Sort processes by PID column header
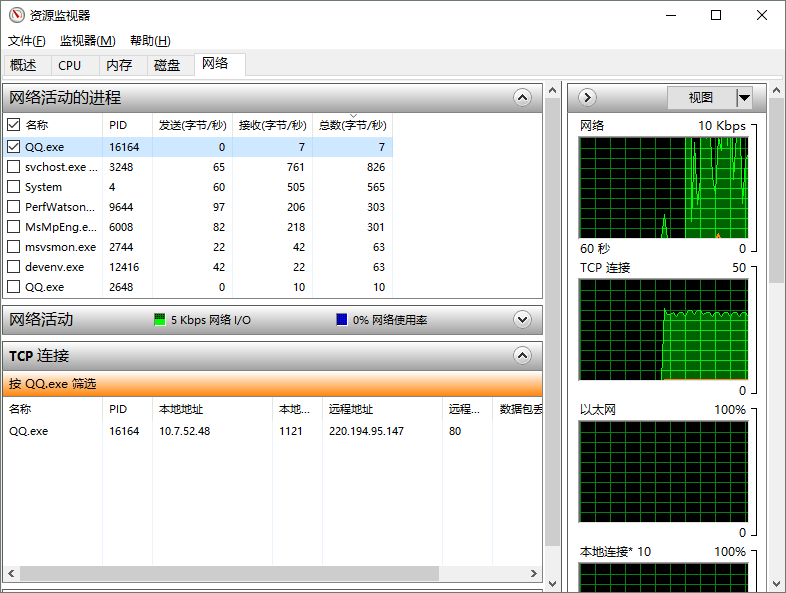The height and width of the screenshot is (593, 786). 127,125
